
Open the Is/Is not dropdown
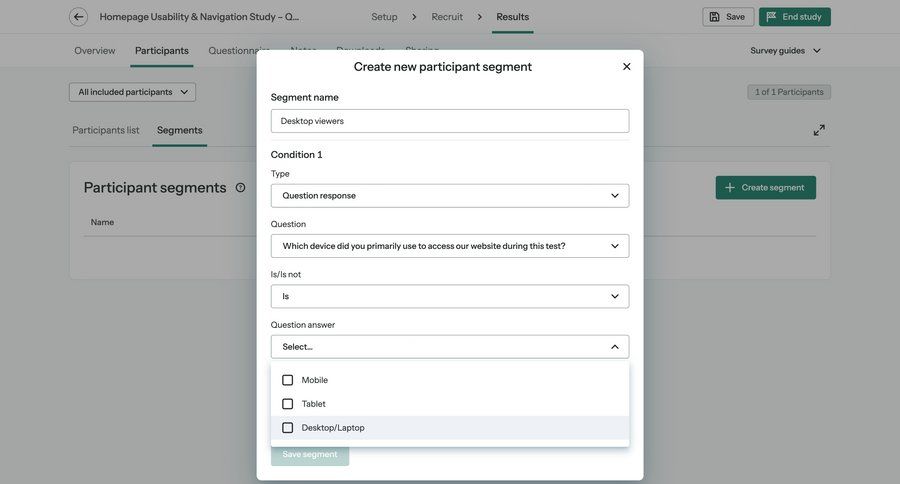pos(450,297)
